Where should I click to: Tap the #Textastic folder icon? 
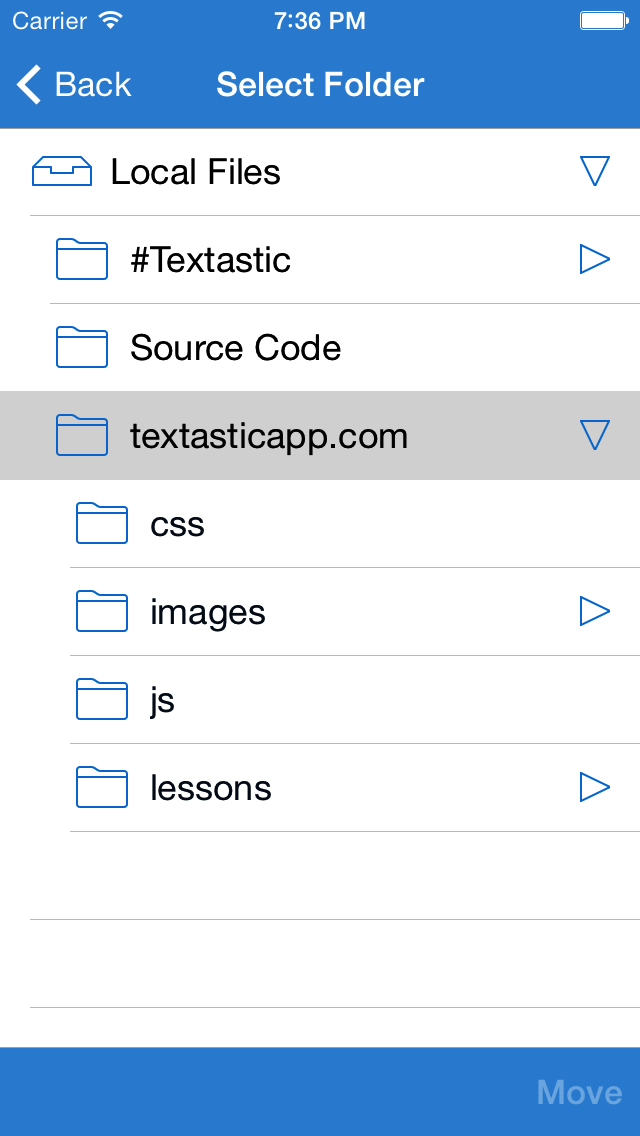pyautogui.click(x=82, y=260)
